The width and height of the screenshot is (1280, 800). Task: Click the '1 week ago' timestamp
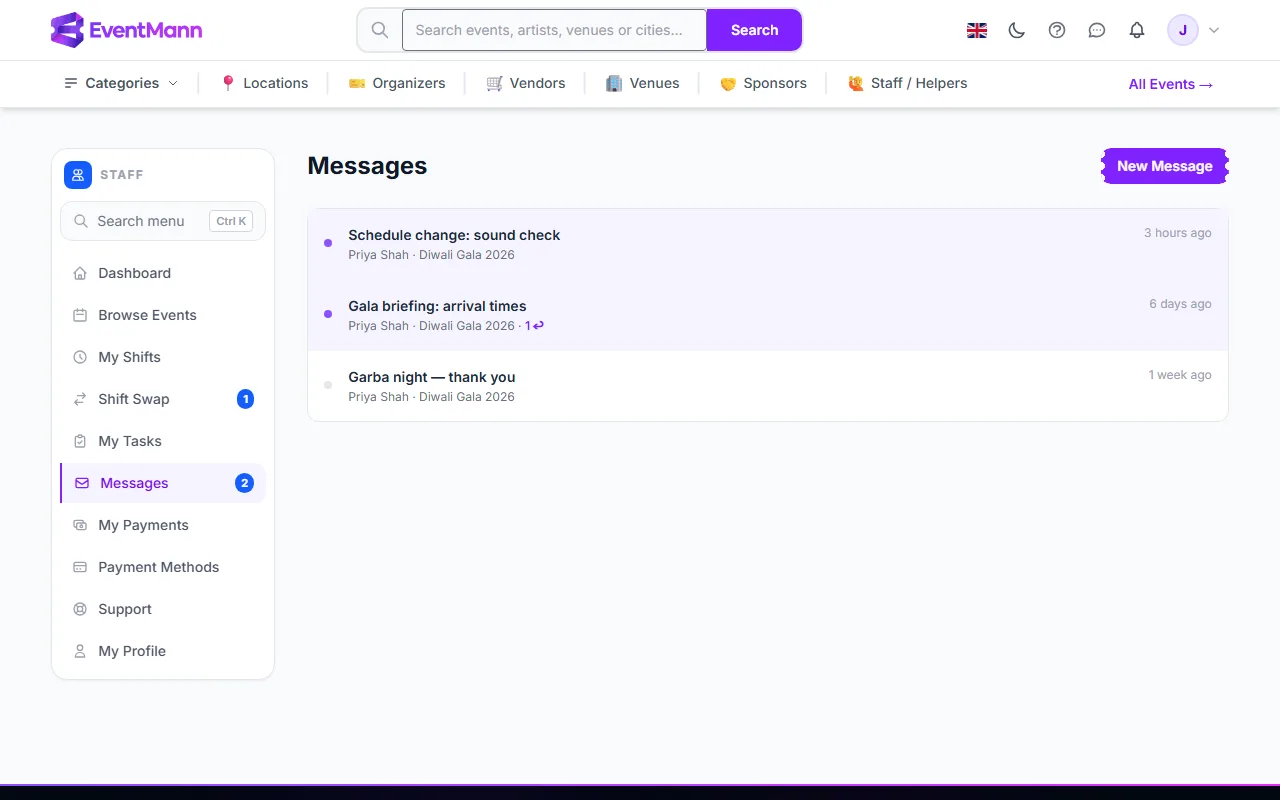point(1180,375)
